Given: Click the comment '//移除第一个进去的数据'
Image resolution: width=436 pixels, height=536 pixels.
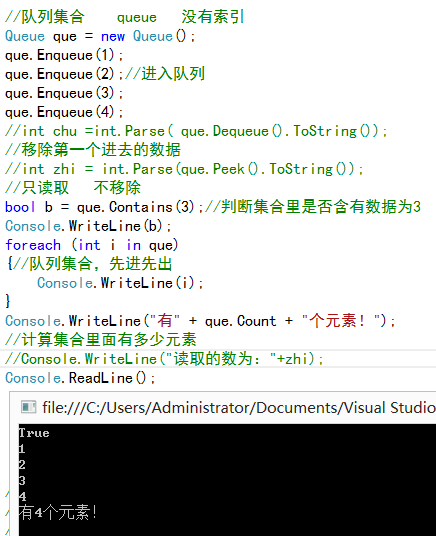Looking at the screenshot, I should (93, 150).
